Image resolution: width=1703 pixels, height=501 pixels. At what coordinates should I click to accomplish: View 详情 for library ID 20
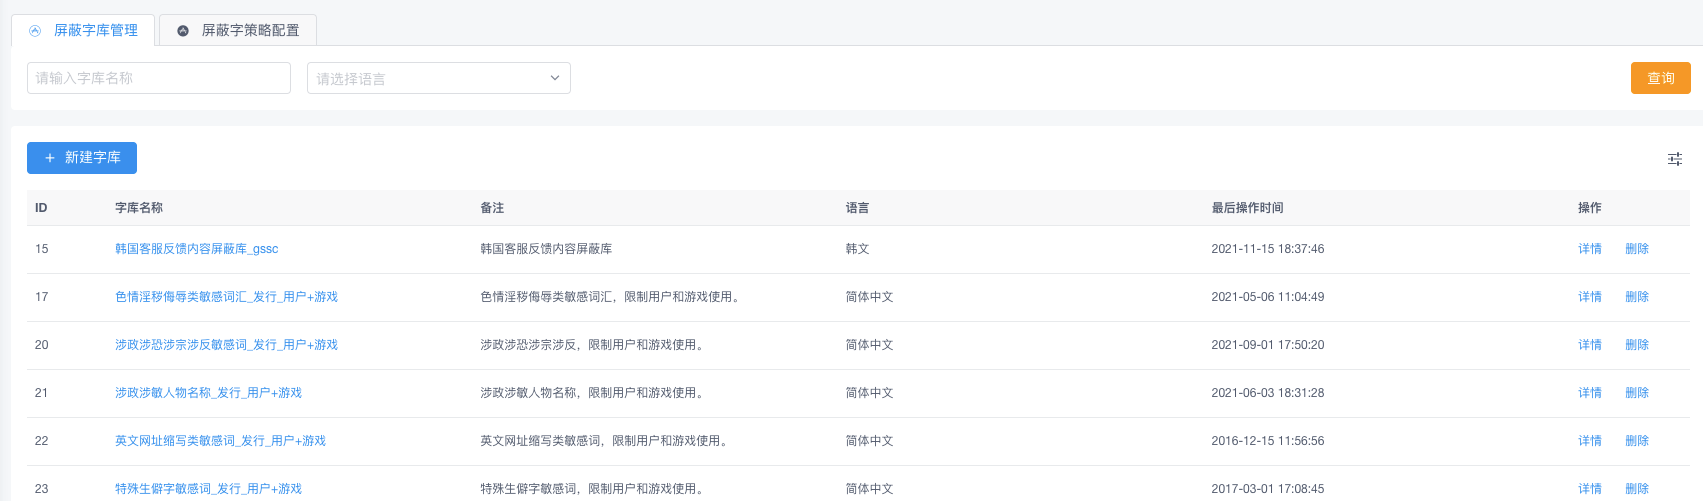1589,345
